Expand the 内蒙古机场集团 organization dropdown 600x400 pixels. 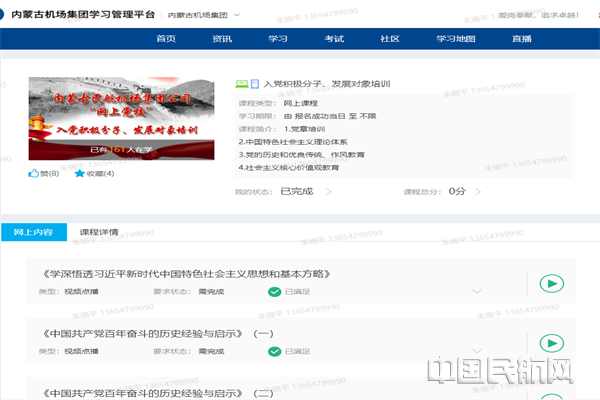(204, 15)
